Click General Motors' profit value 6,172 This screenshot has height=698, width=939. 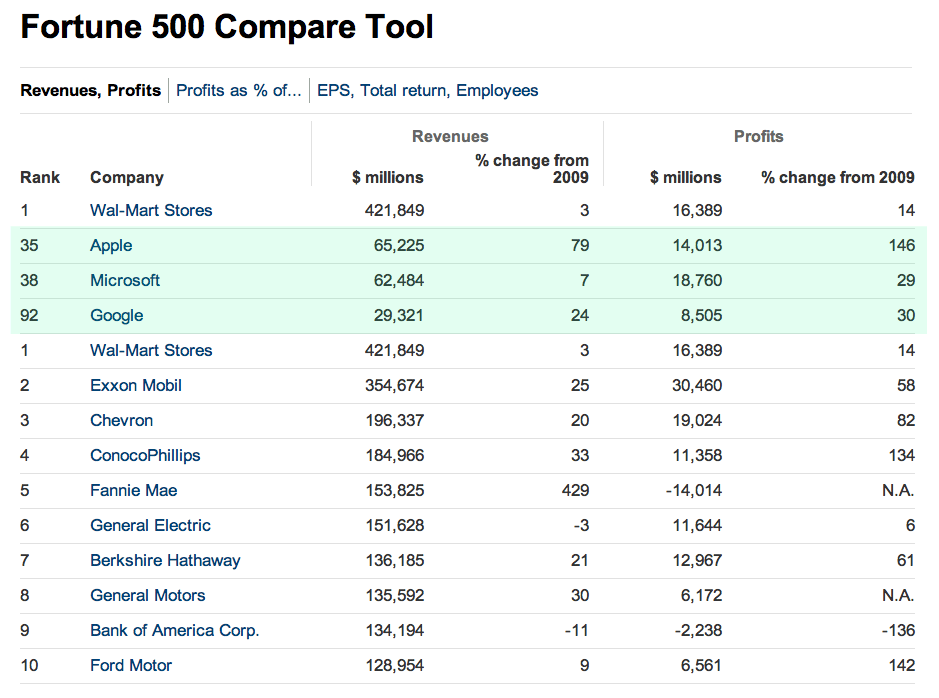point(701,596)
